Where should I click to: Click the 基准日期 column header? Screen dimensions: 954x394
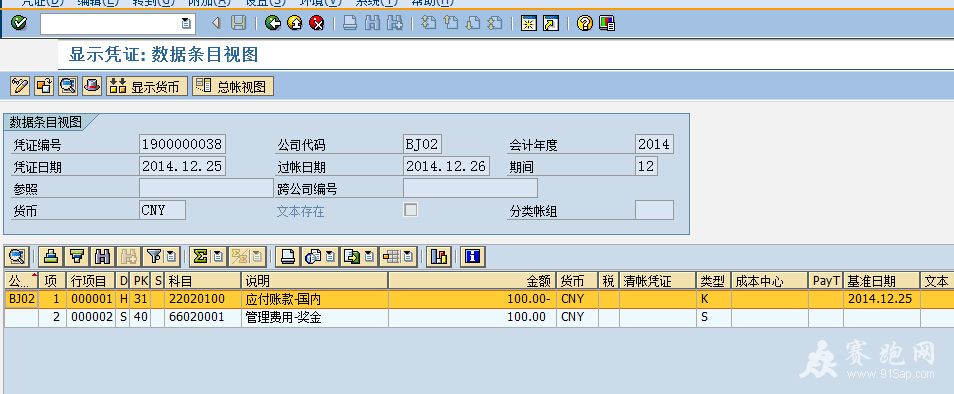(882, 280)
